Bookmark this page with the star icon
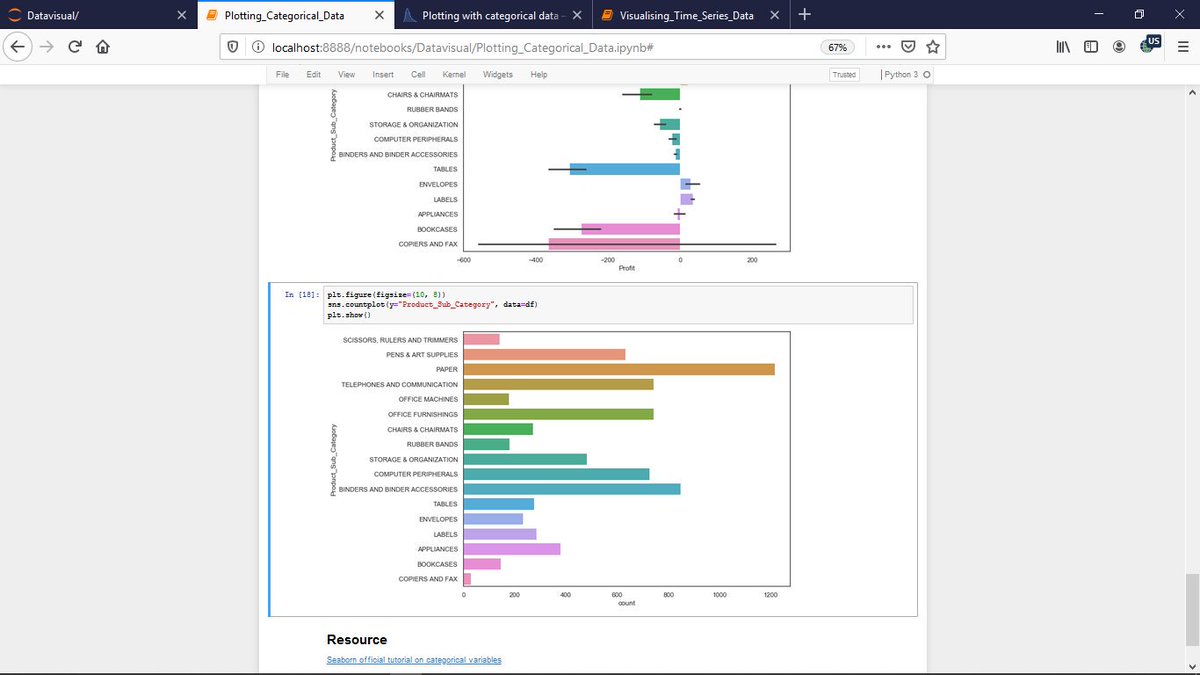The height and width of the screenshot is (675, 1200). (932, 46)
